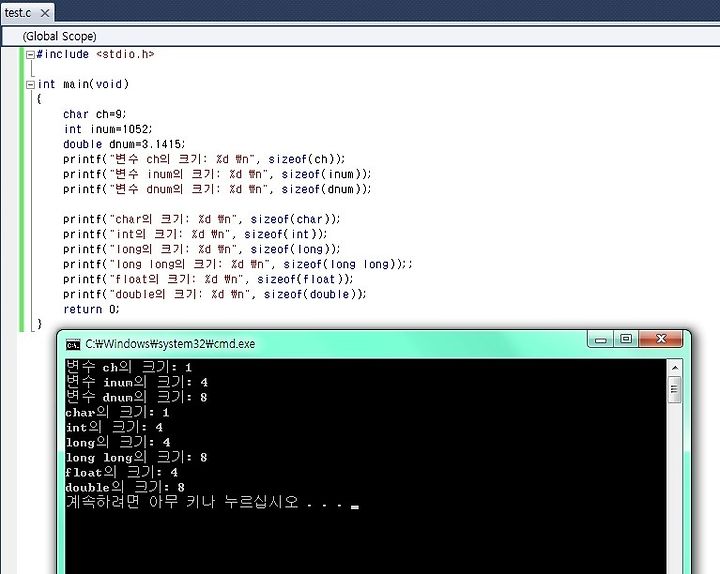Image resolution: width=720 pixels, height=574 pixels.
Task: Place cursor on the 'char ch=9;' line
Action: coord(95,114)
